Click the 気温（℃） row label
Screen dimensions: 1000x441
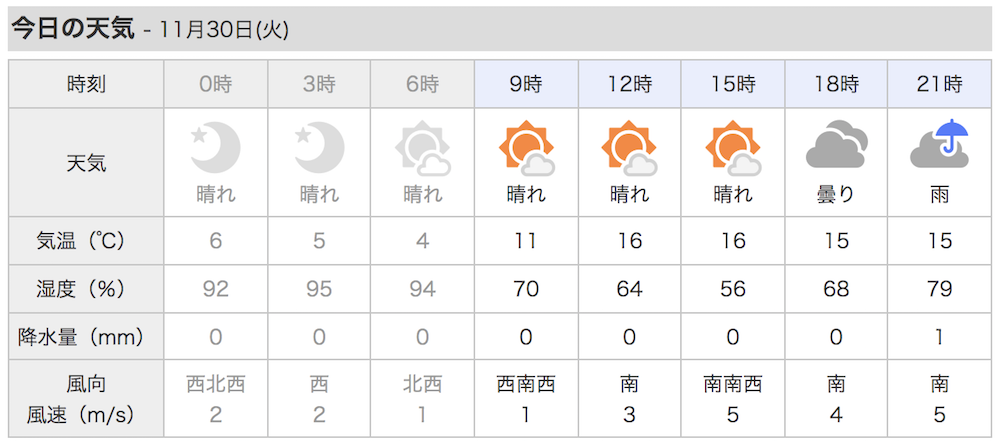point(80,241)
